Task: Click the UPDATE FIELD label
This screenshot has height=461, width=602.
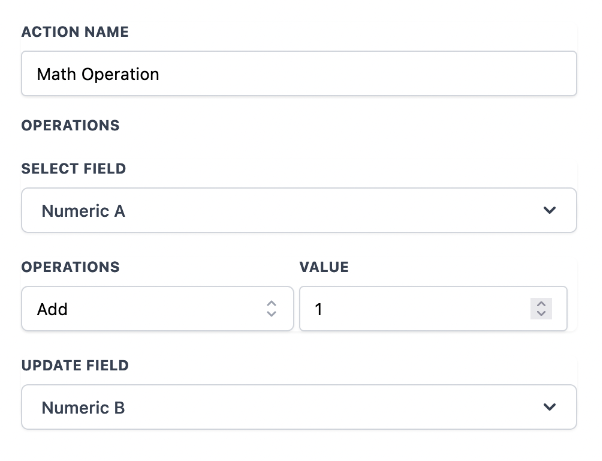Action: point(75,365)
